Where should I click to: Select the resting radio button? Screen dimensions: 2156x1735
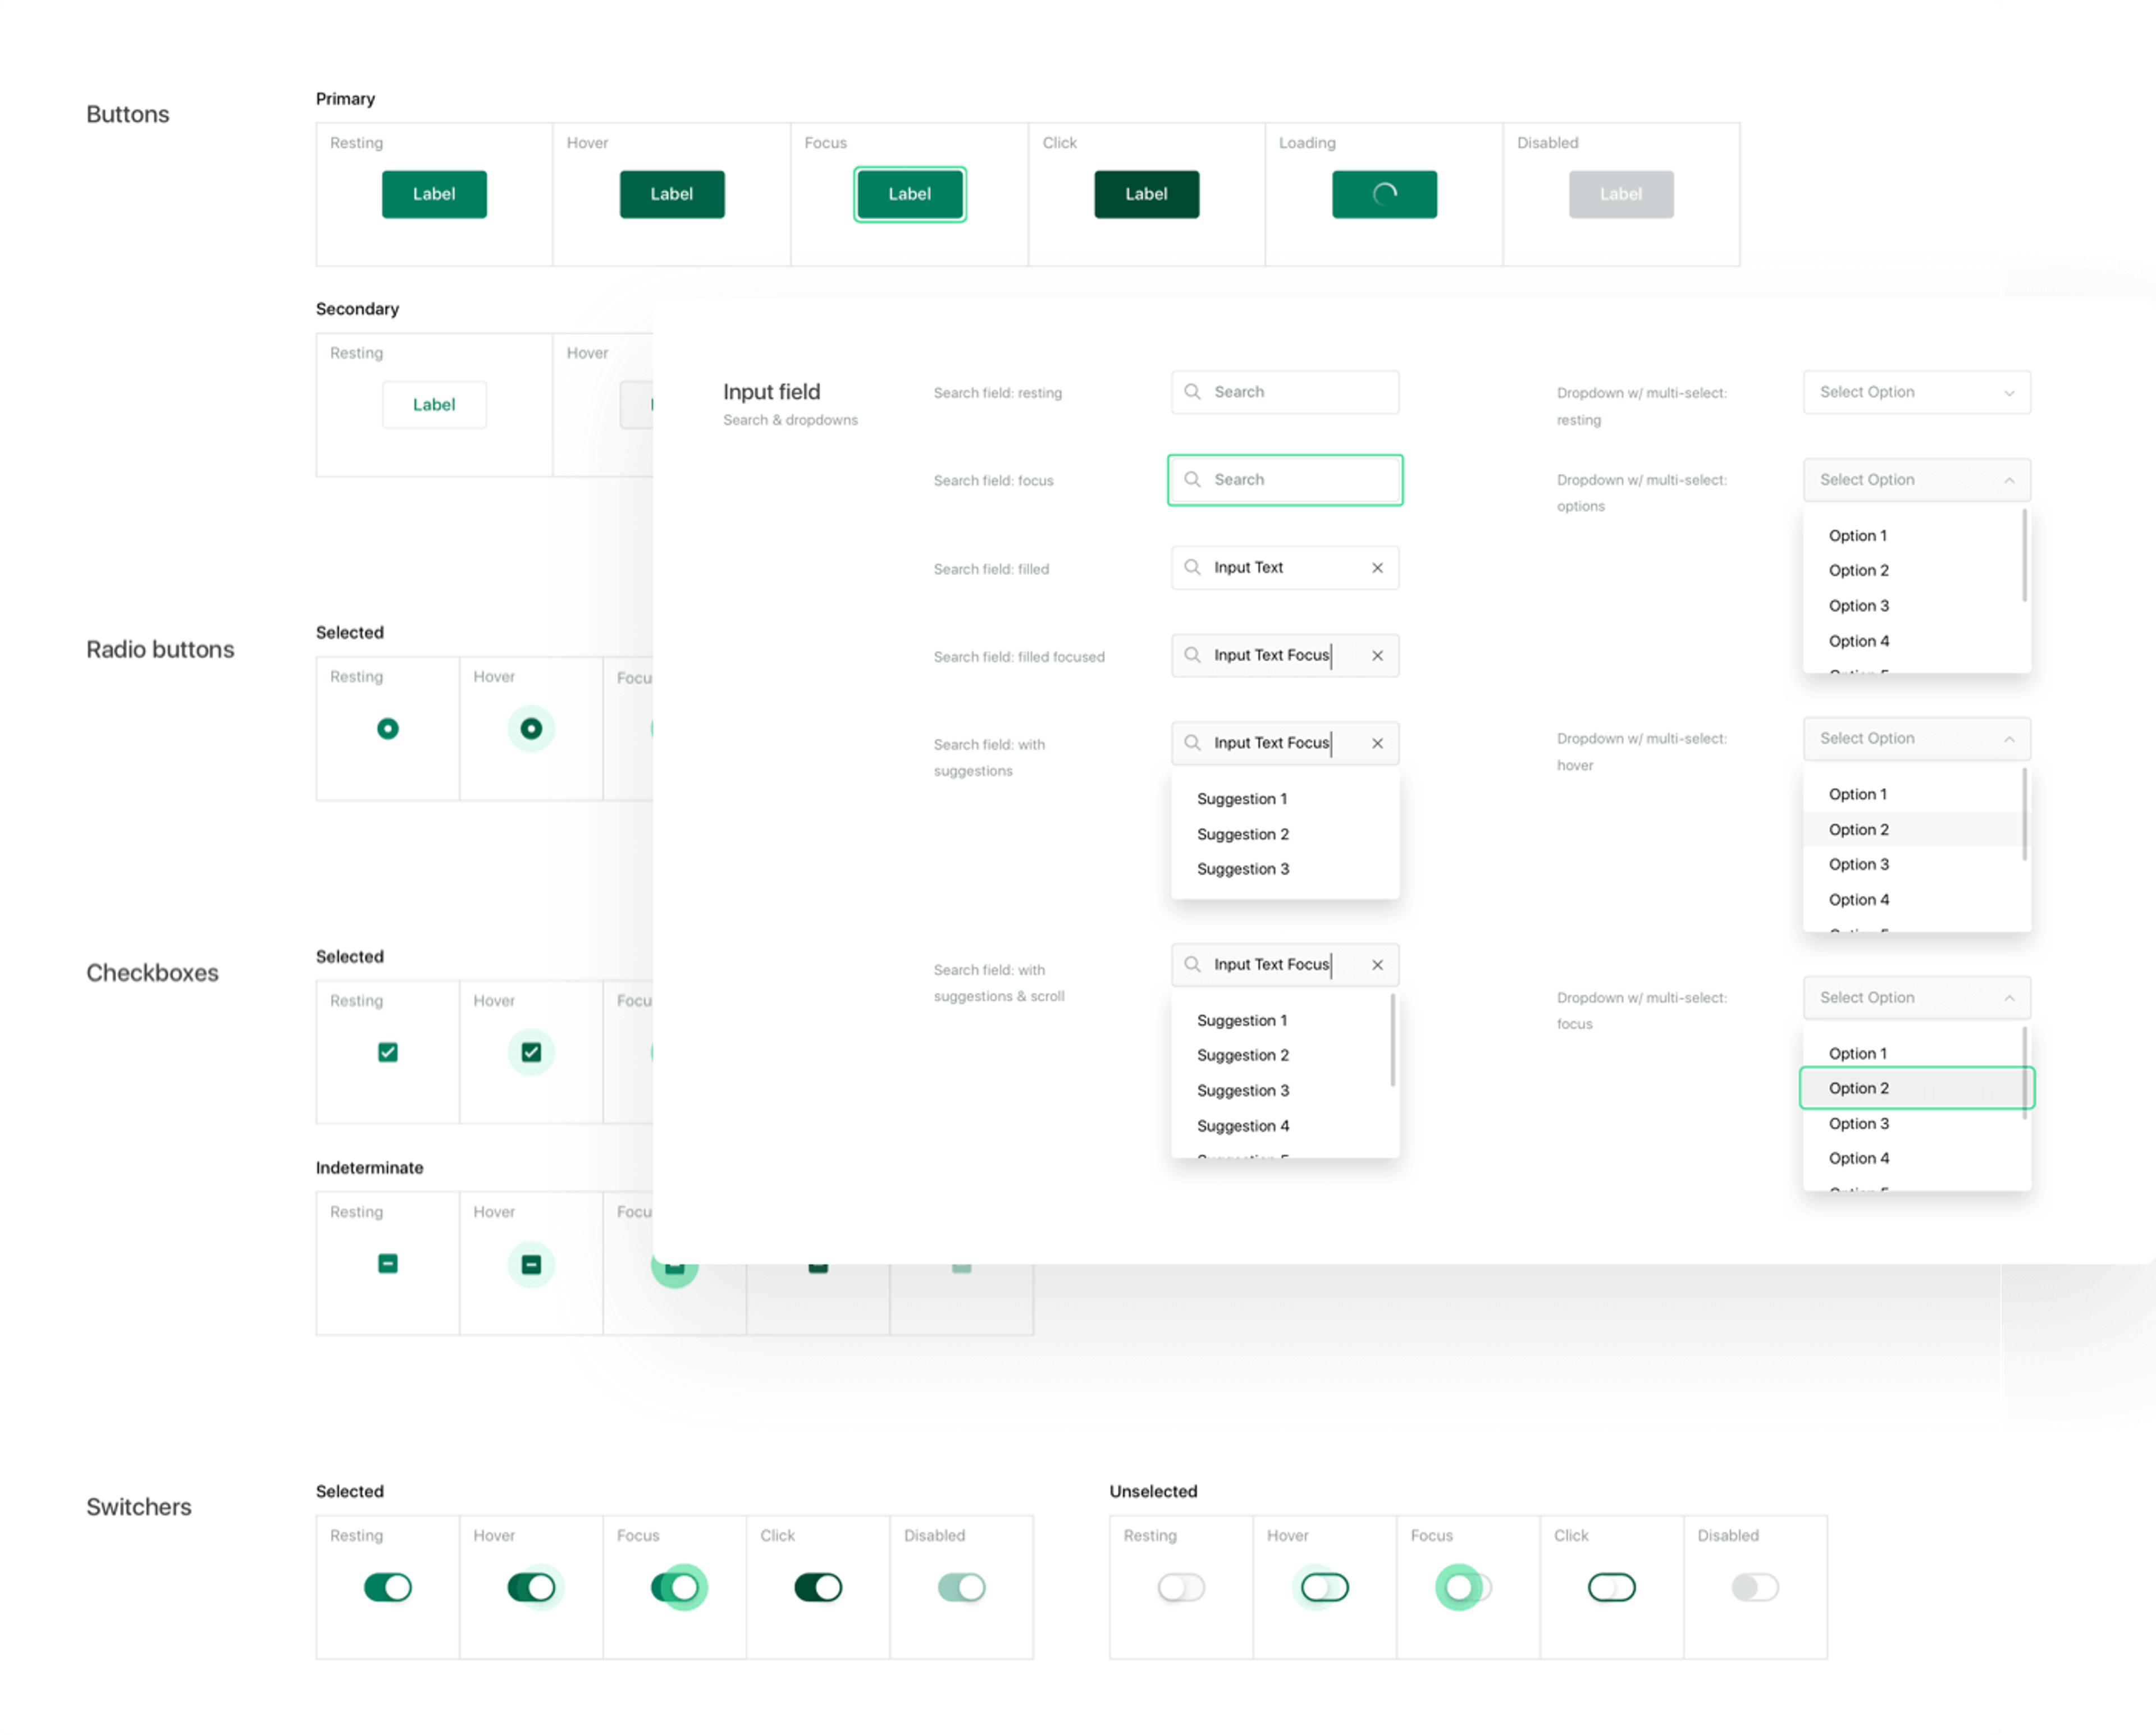[x=388, y=729]
